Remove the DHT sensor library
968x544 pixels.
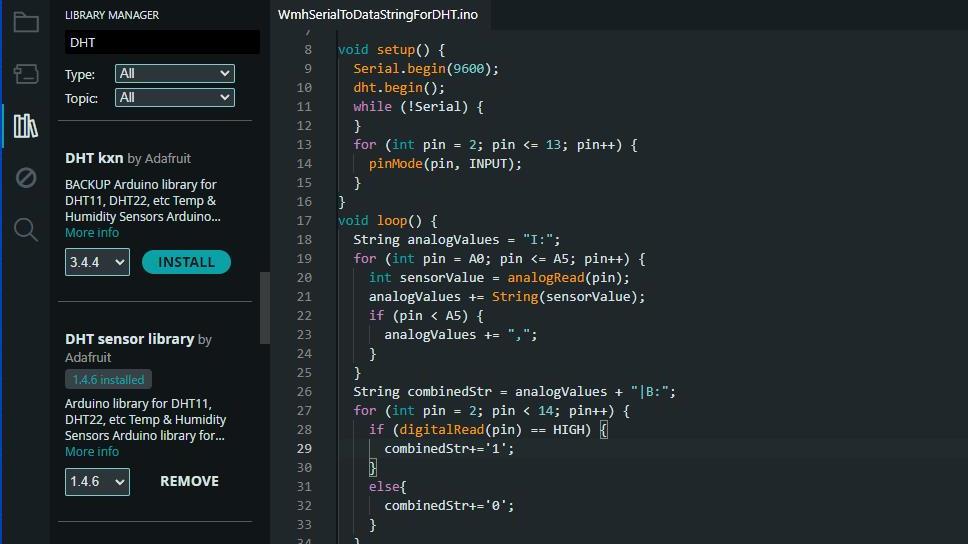coord(190,481)
